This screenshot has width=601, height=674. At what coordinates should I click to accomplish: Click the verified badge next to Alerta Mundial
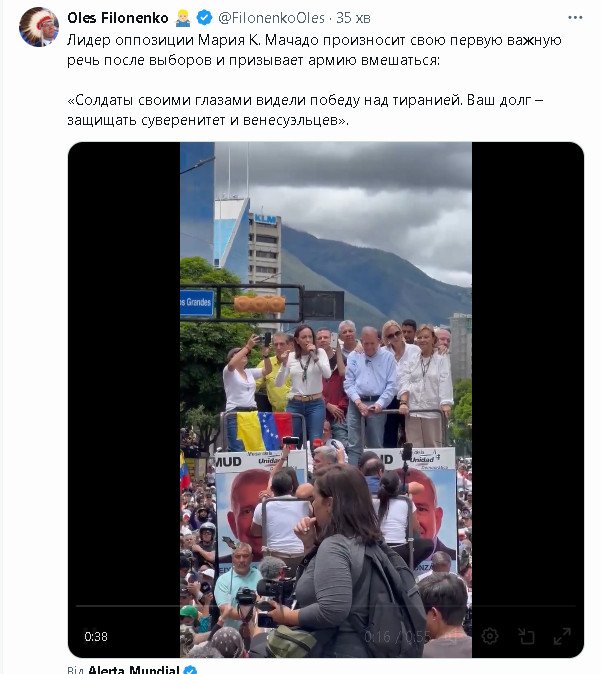click(x=190, y=670)
